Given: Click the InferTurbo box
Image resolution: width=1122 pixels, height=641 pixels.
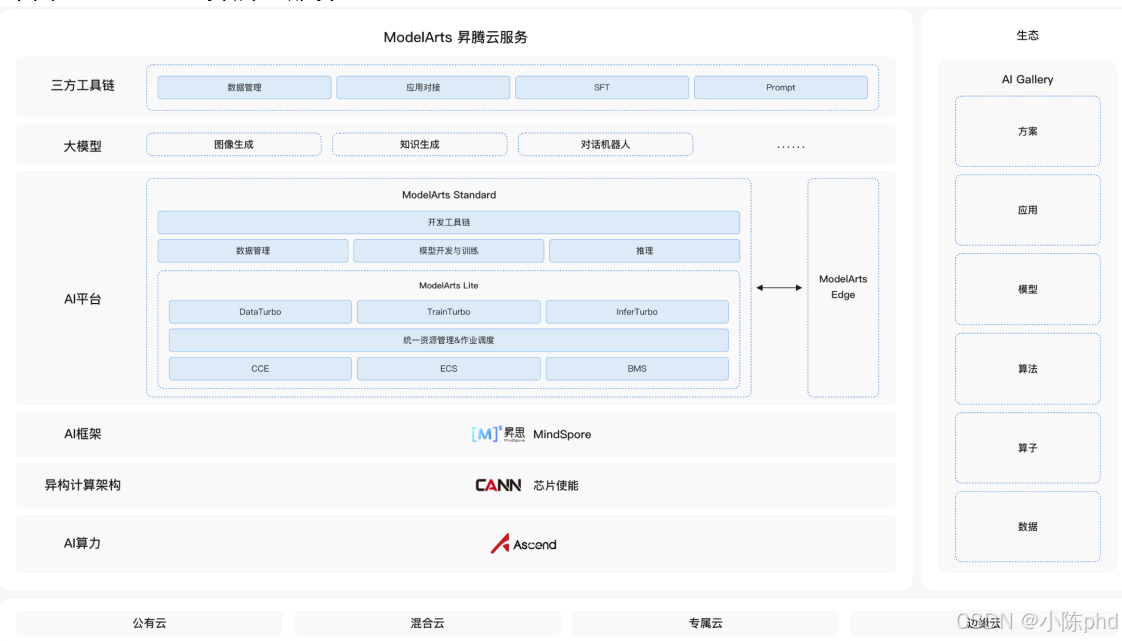Looking at the screenshot, I should pyautogui.click(x=637, y=312).
